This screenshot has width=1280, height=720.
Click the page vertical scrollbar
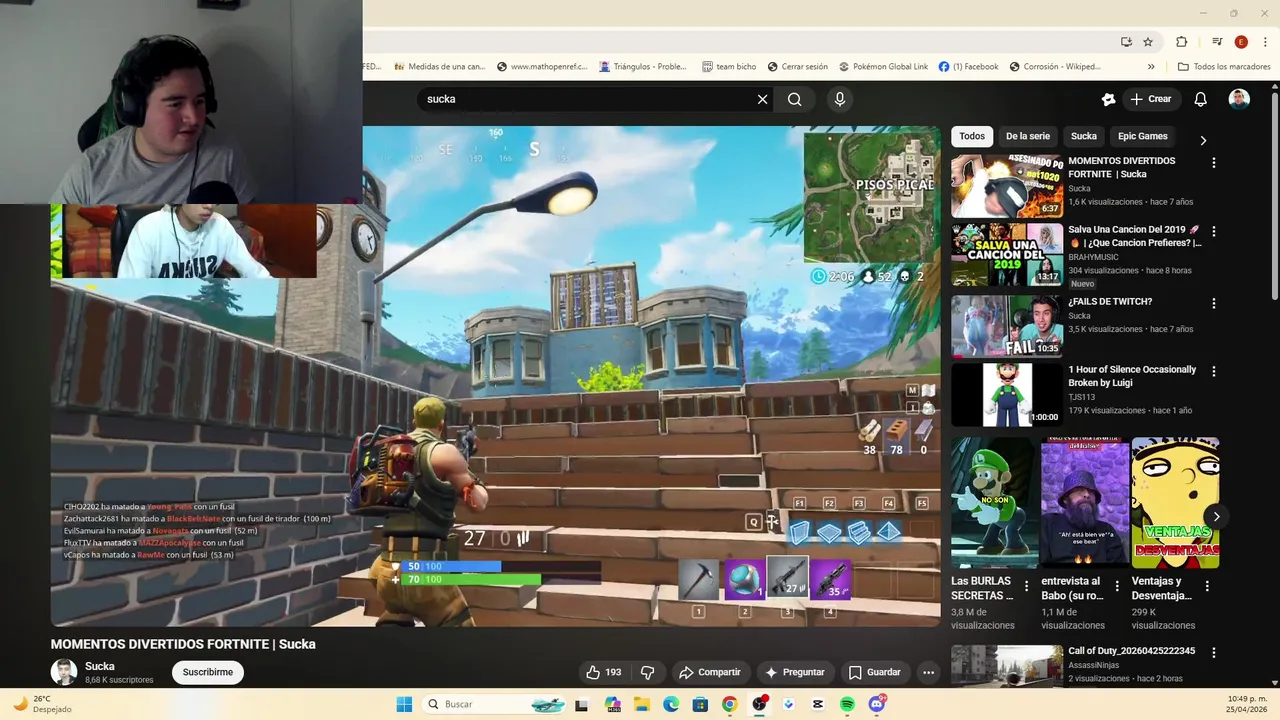[x=1275, y=195]
